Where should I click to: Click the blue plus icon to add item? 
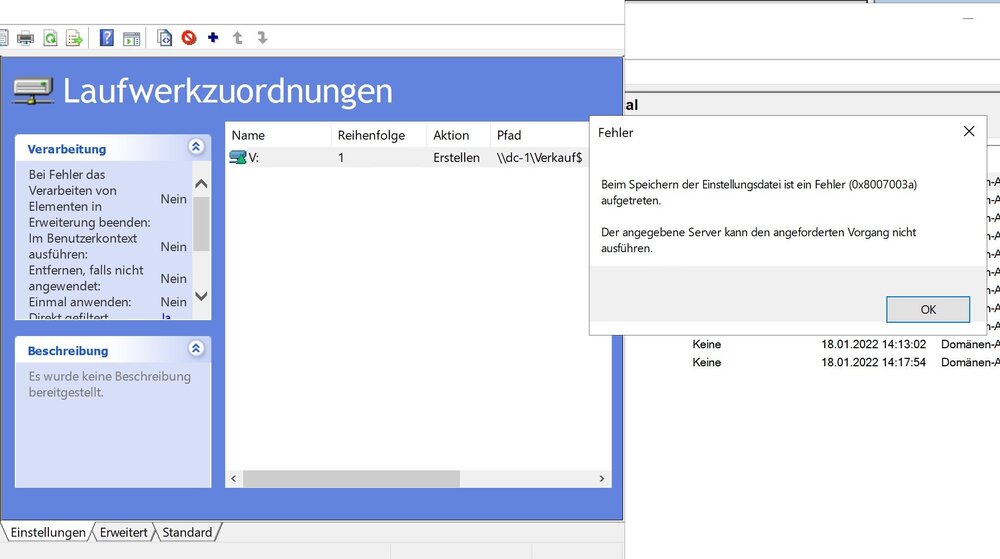[213, 38]
